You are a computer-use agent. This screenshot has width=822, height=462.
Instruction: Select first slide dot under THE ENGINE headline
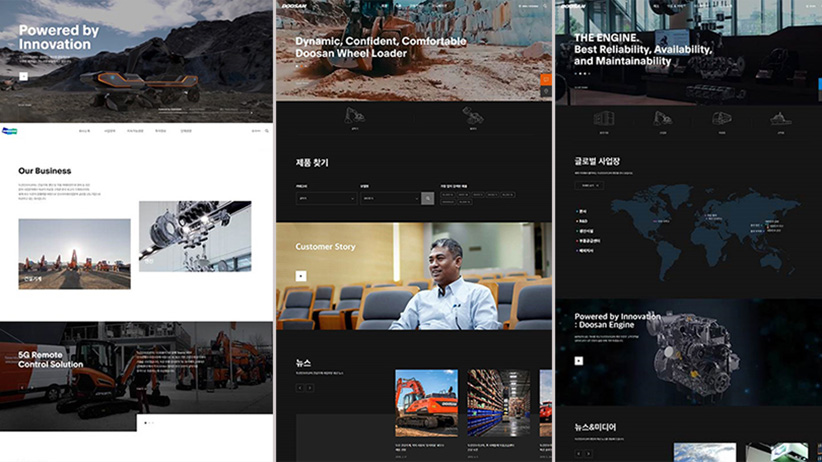point(576,73)
